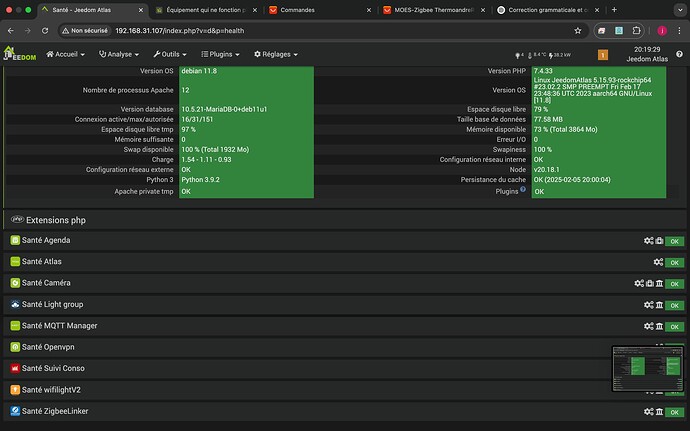Click the medkit icon on Santé Agenda row

pos(659,241)
